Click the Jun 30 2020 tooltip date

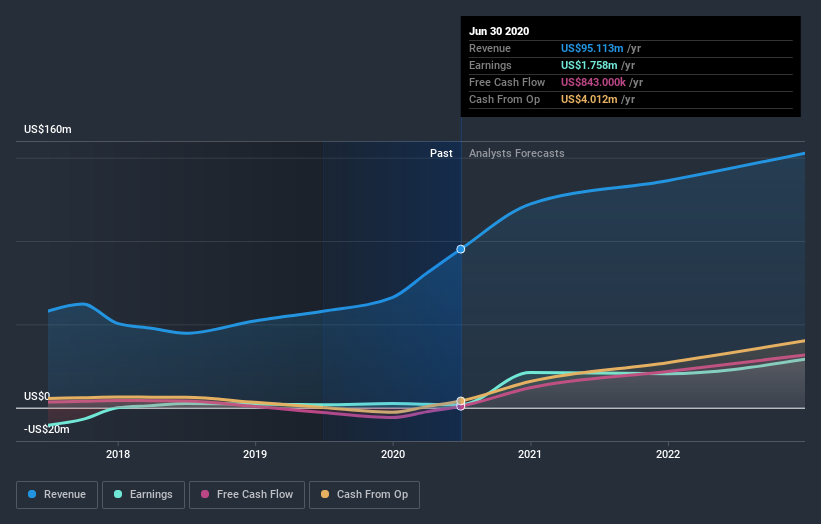pyautogui.click(x=499, y=31)
